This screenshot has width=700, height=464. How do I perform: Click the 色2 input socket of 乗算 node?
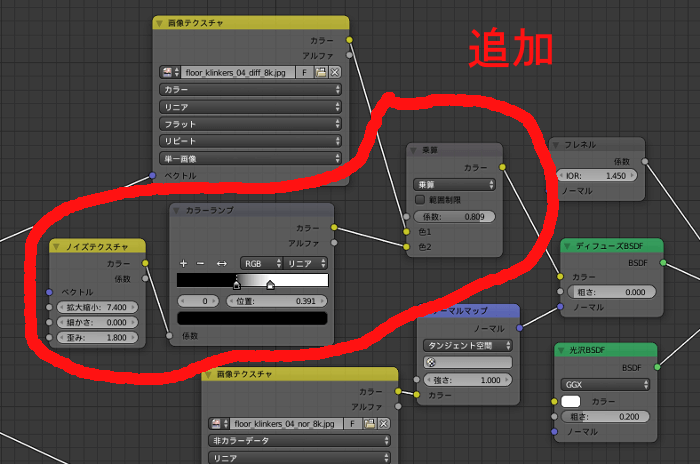coord(406,247)
